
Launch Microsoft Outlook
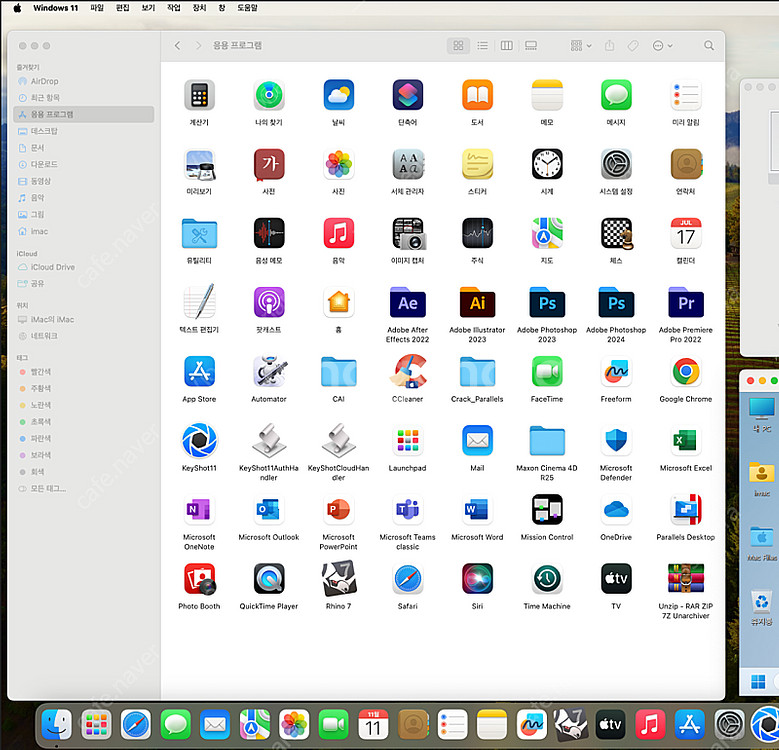click(269, 510)
